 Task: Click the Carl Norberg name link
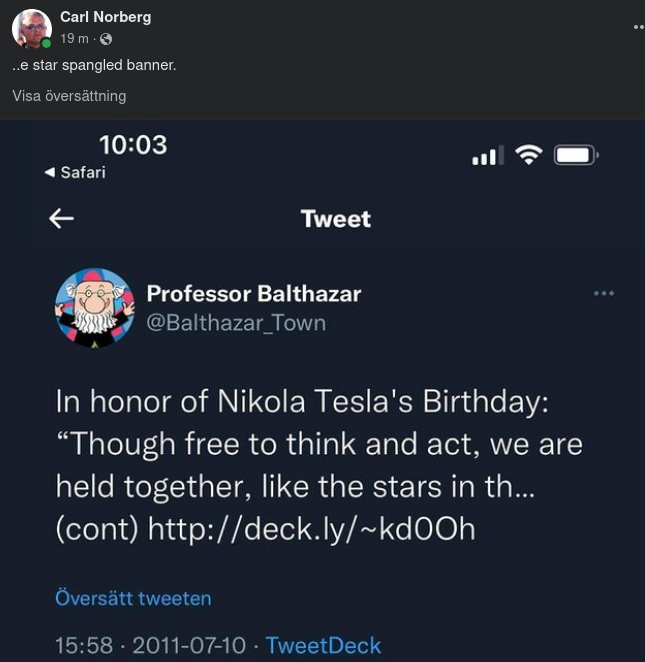point(105,17)
